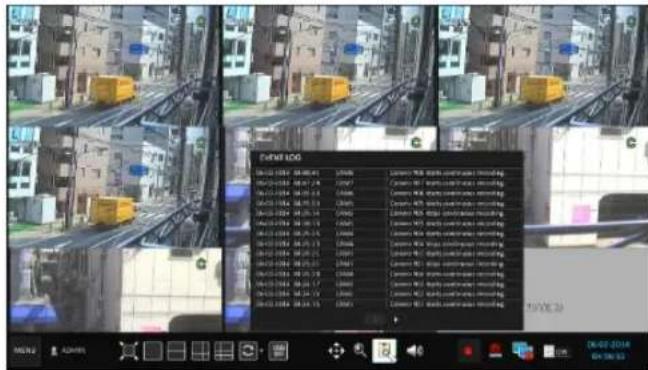Select the four-way split layout icon
The width and height of the screenshot is (648, 370).
[200, 351]
